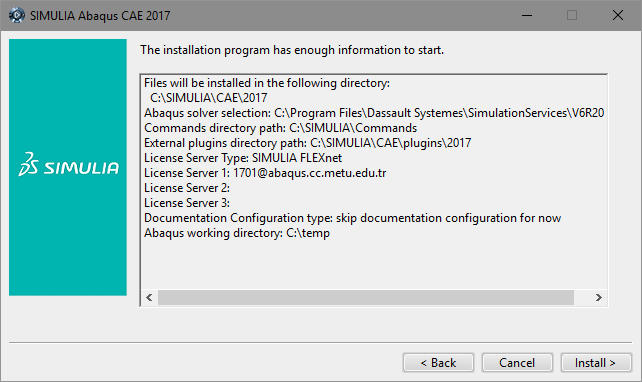Click the Abaqus solver selection path line
This screenshot has width=642, height=382.
coord(374,113)
